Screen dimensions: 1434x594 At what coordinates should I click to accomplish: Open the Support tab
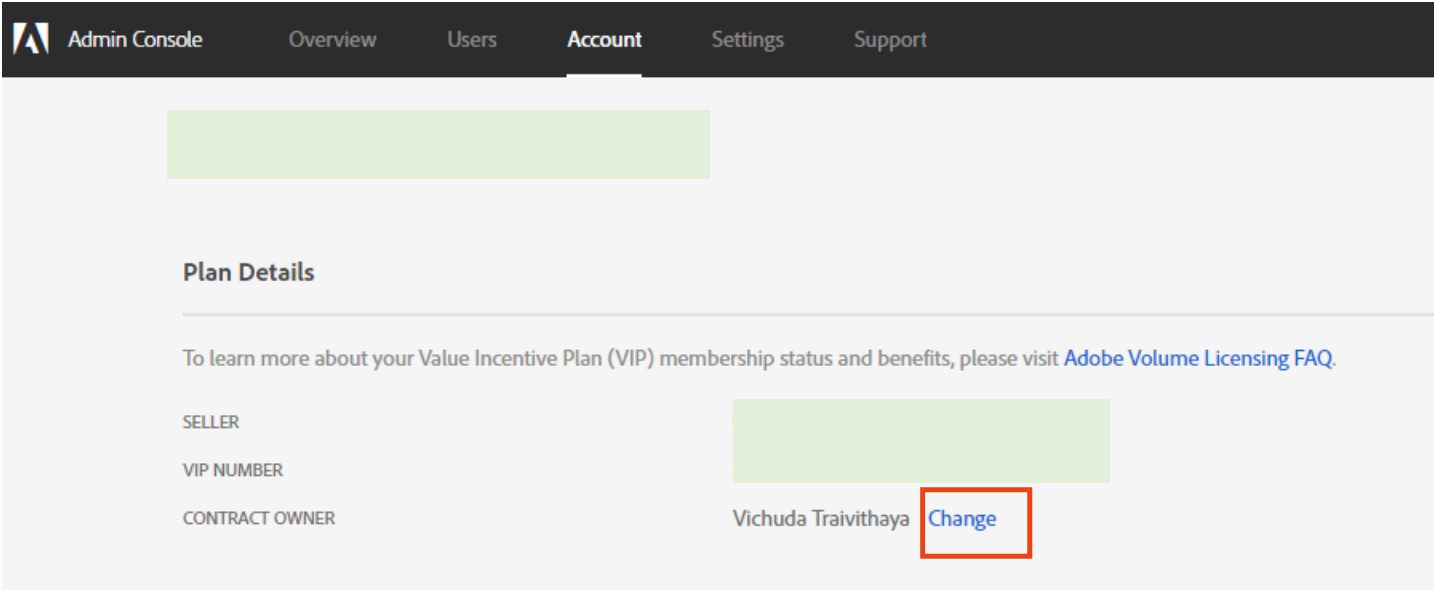point(890,40)
